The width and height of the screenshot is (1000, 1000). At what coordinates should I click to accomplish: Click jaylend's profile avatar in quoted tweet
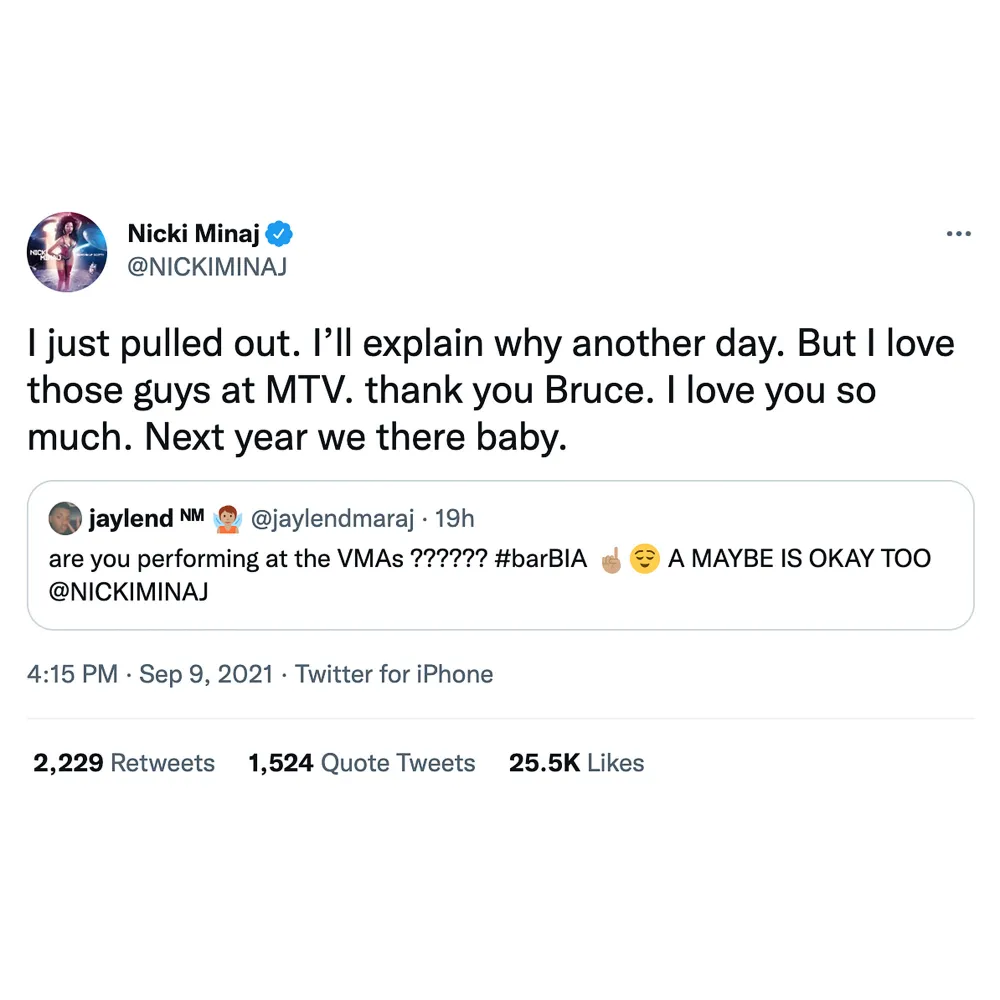(64, 518)
